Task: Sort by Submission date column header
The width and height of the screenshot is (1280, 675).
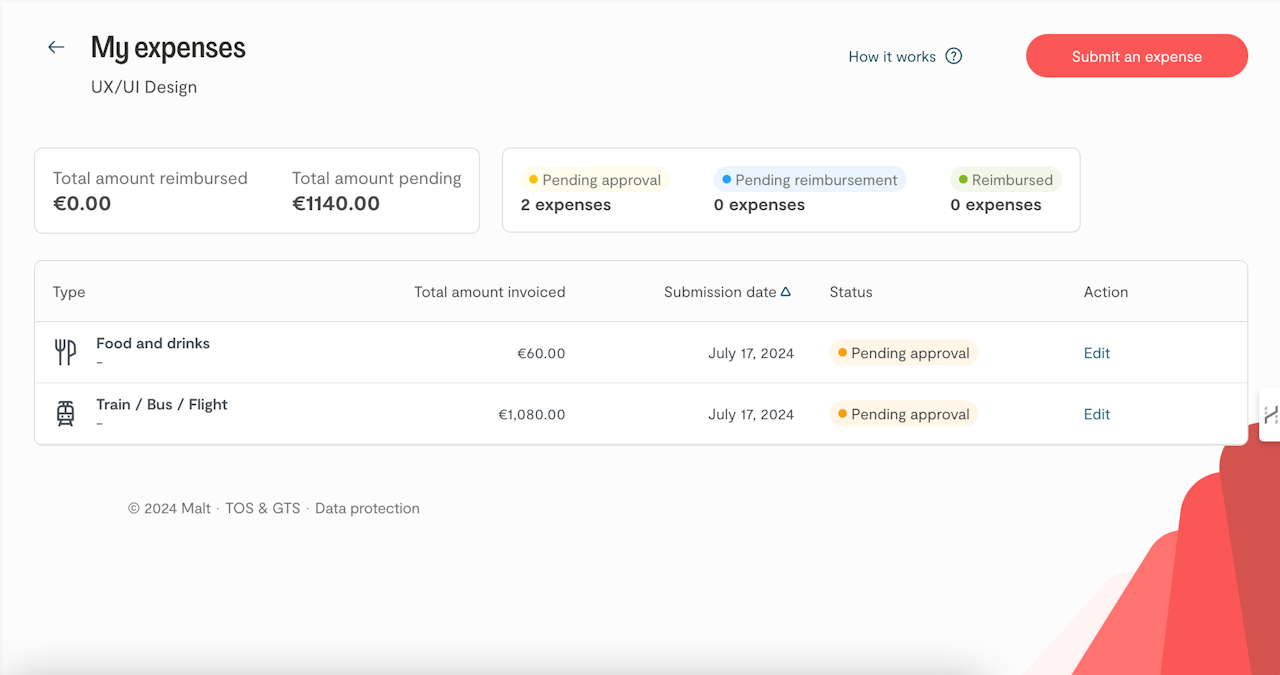Action: (720, 292)
